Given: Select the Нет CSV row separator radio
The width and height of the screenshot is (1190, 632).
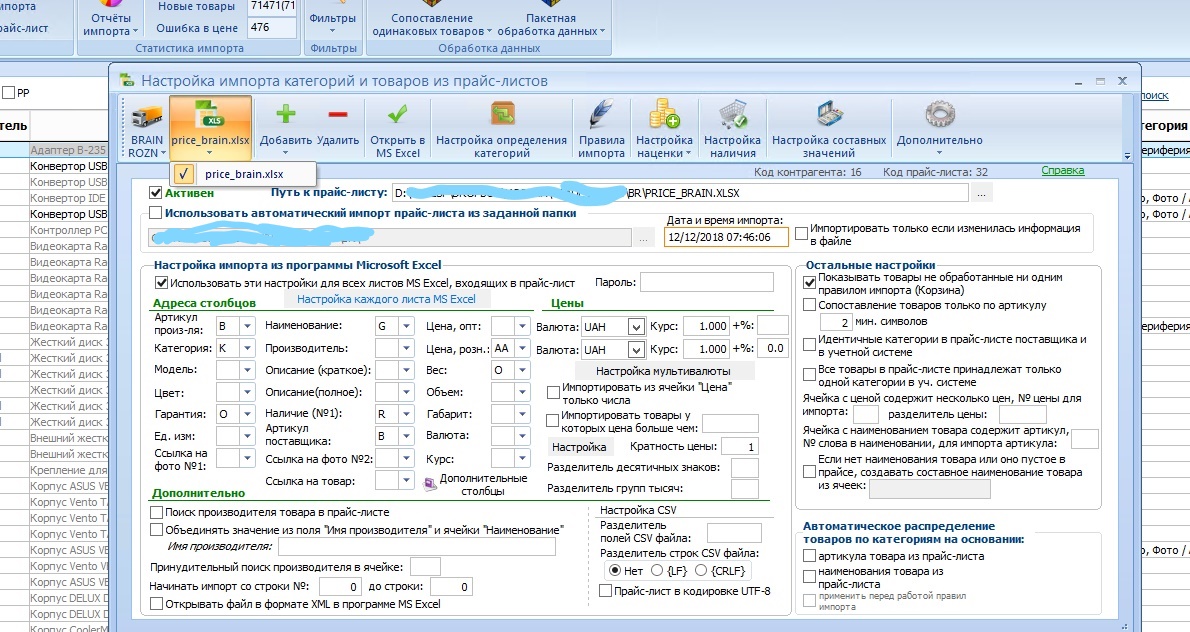Looking at the screenshot, I should coord(614,571).
